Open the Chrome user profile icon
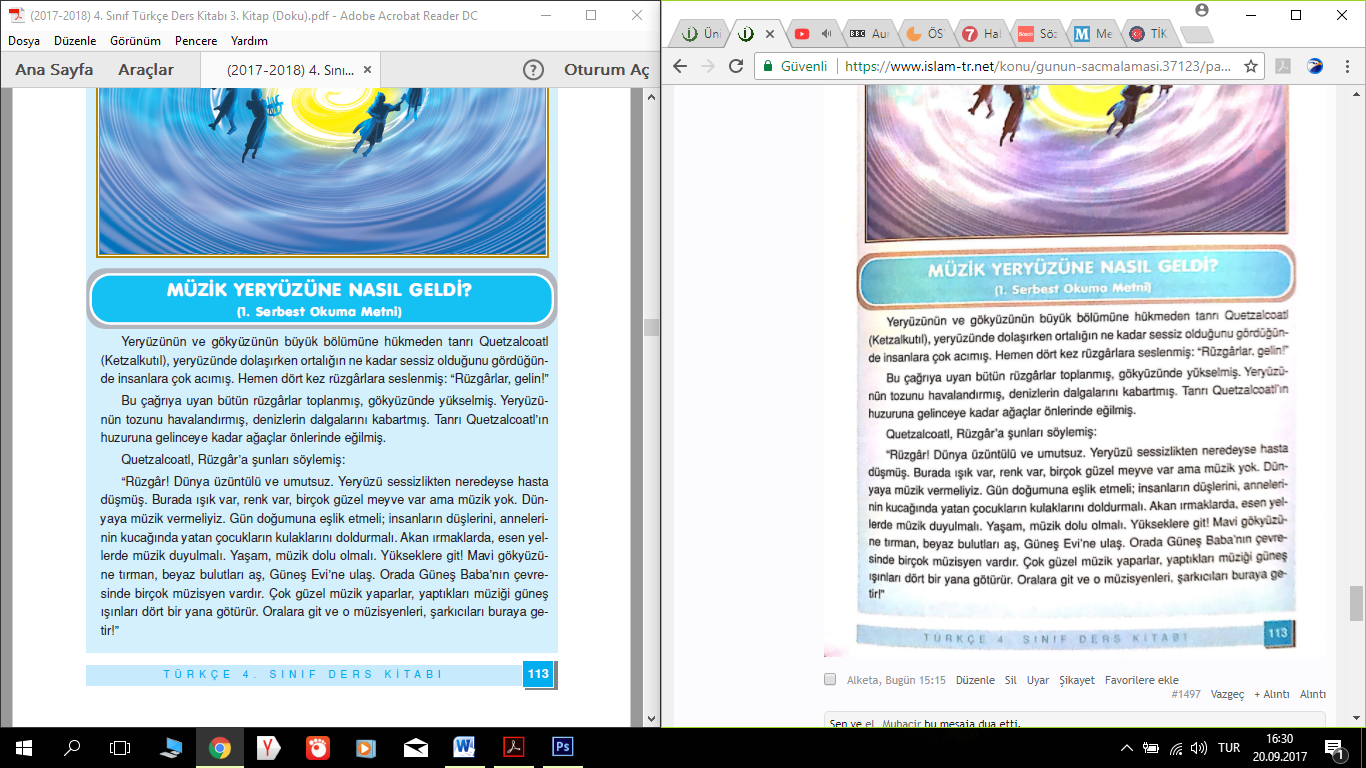Image resolution: width=1366 pixels, height=768 pixels. 1201,10
